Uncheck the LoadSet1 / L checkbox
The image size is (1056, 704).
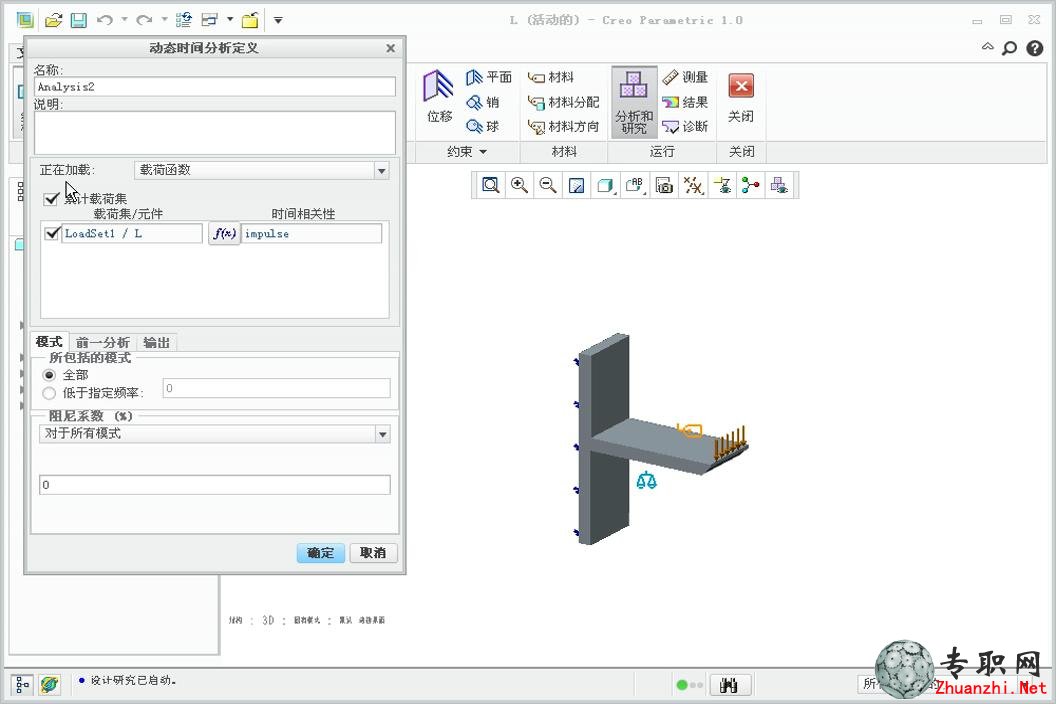click(52, 233)
